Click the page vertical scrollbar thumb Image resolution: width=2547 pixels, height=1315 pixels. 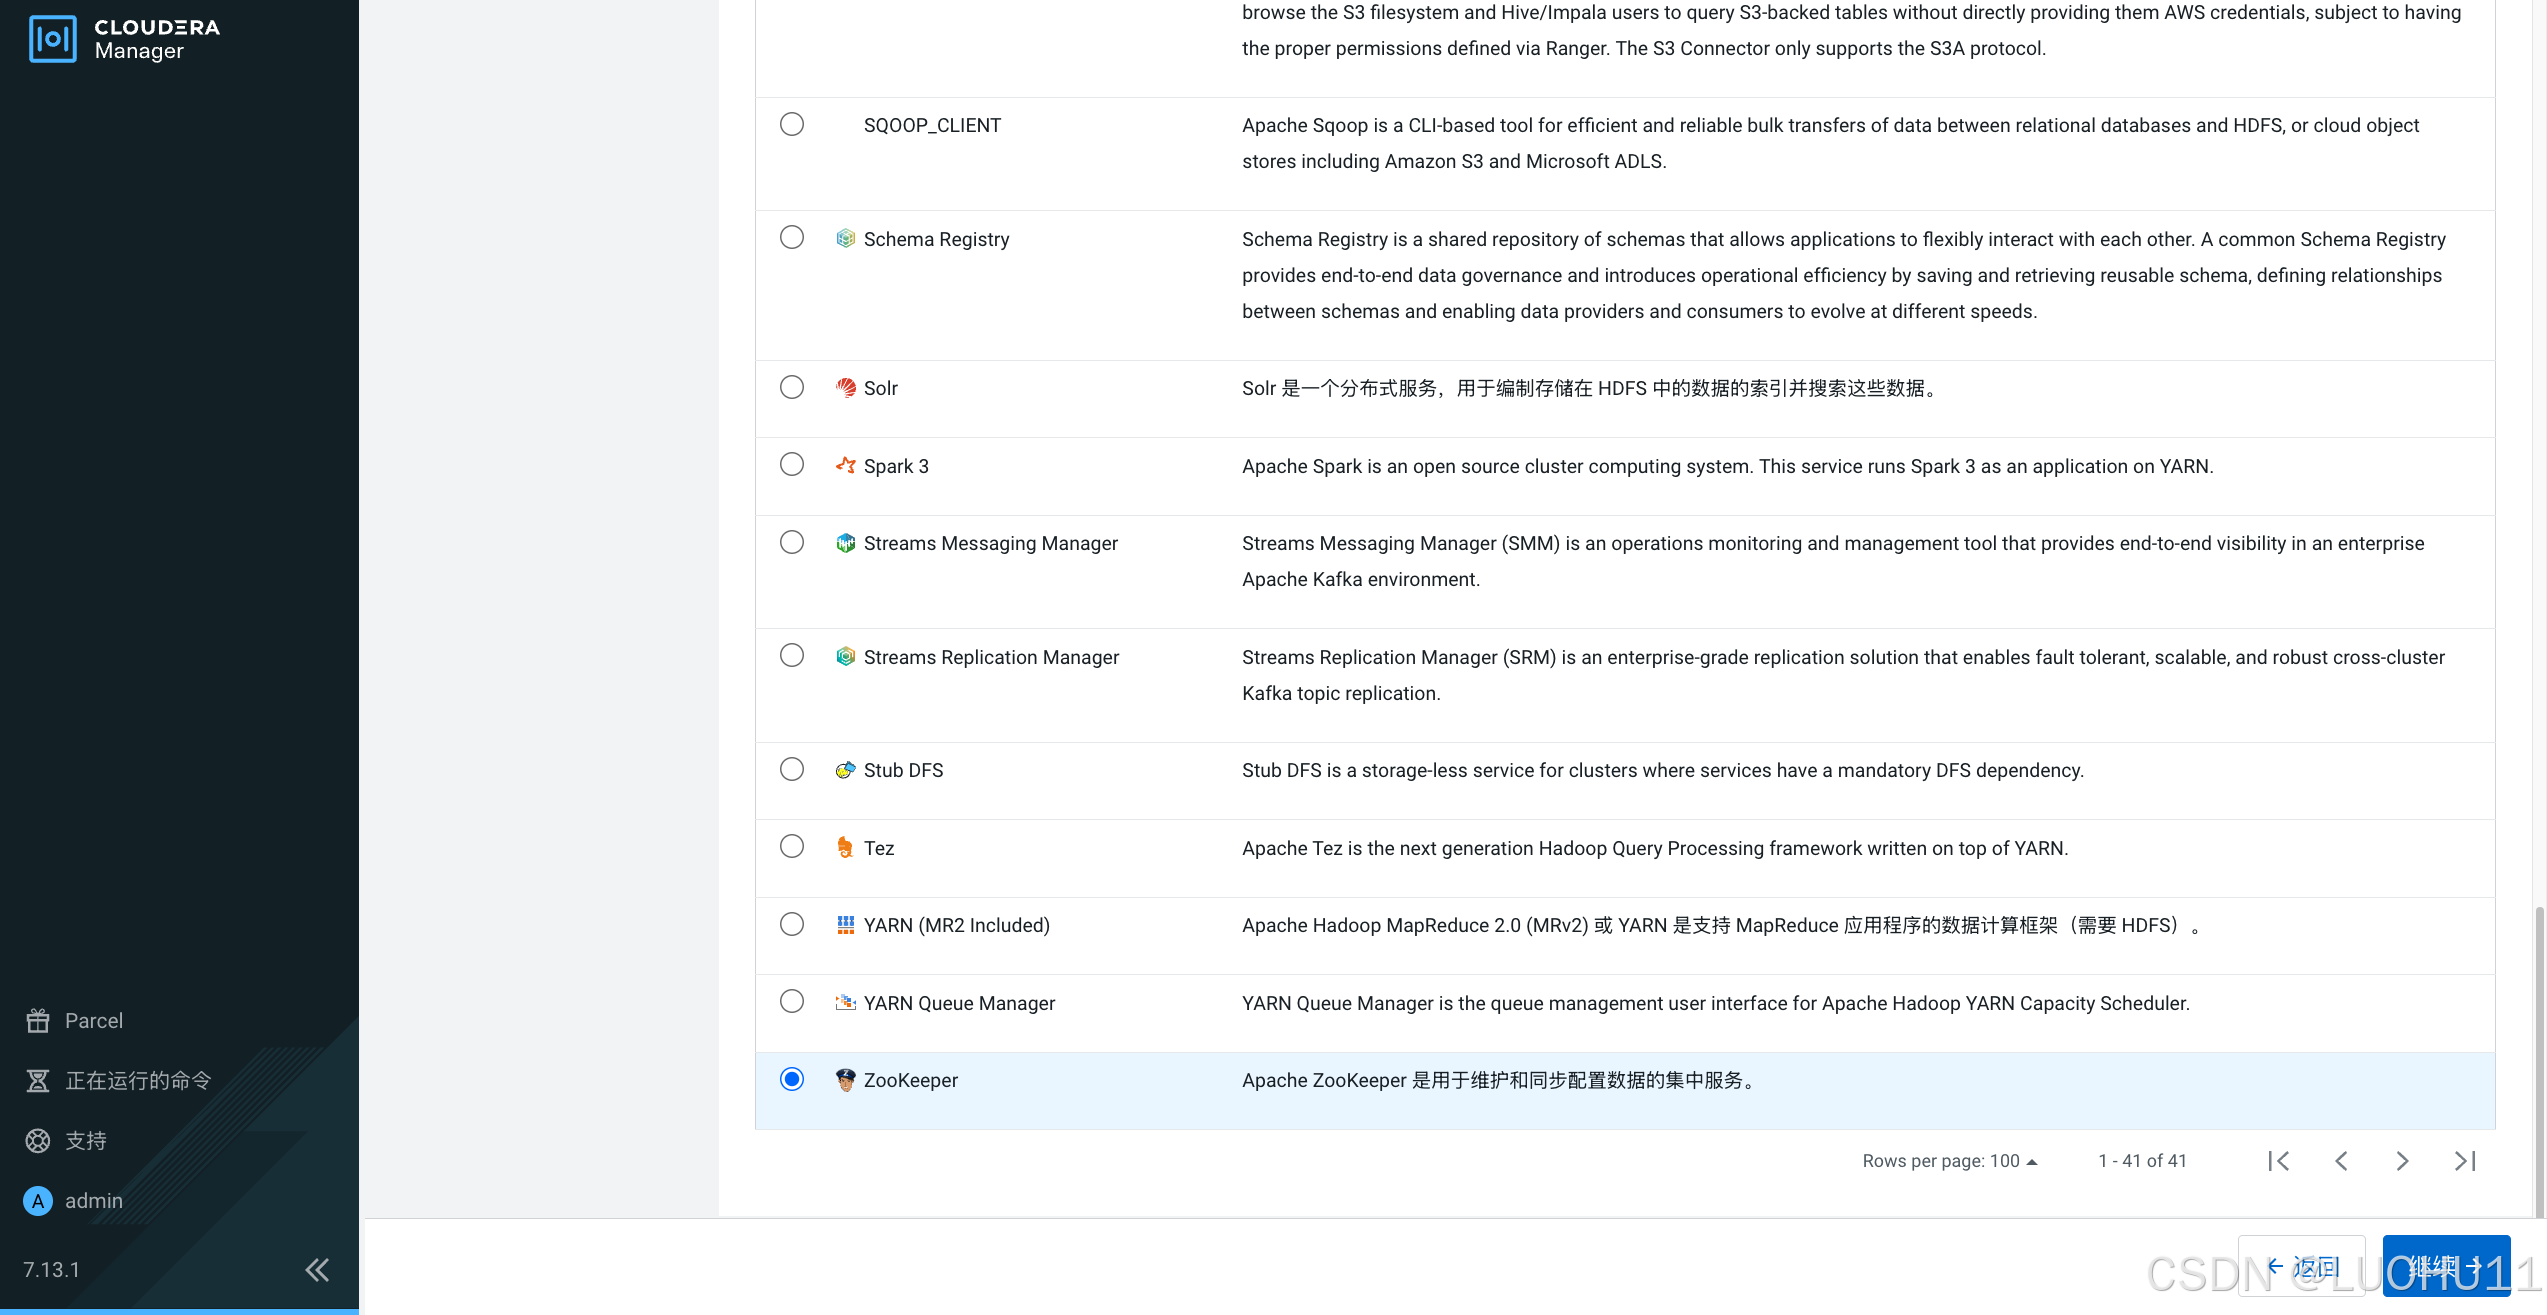(2538, 1060)
